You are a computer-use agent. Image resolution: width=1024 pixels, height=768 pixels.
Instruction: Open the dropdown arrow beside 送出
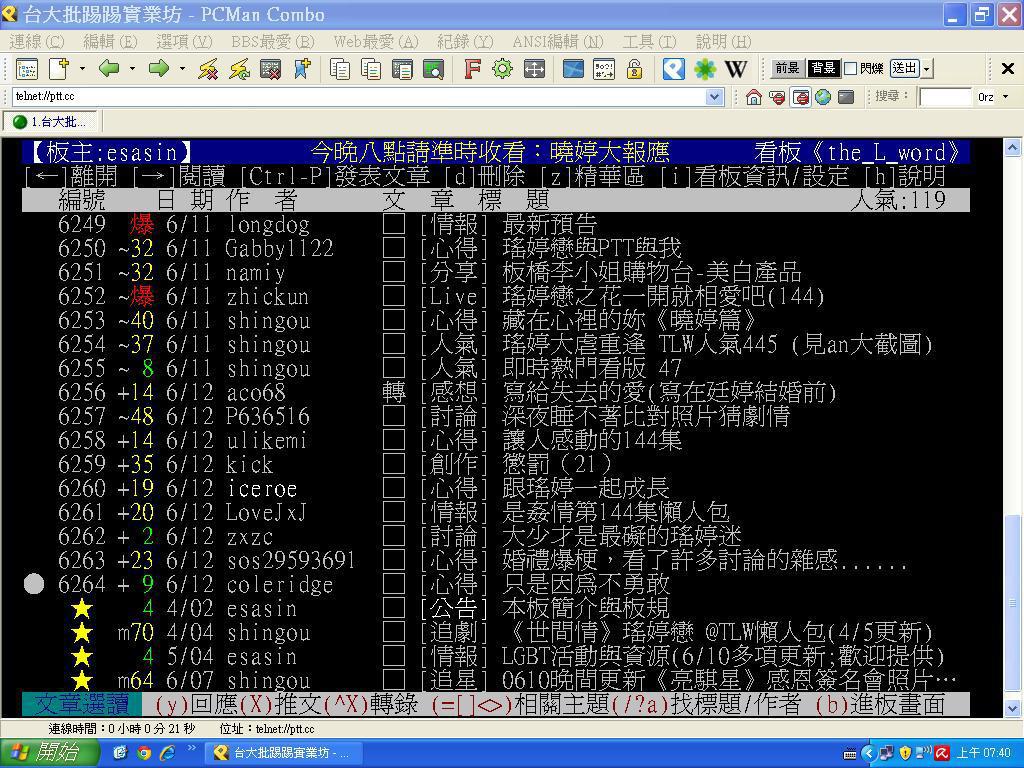[x=927, y=69]
